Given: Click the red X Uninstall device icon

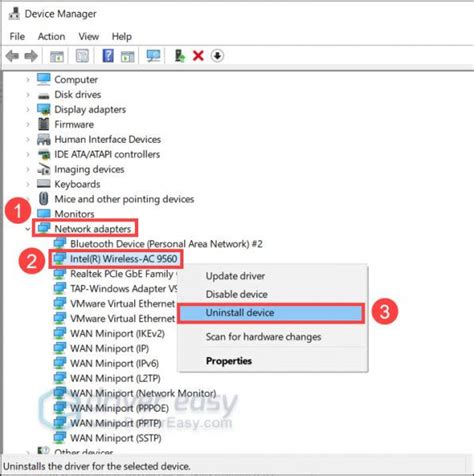Looking at the screenshot, I should pyautogui.click(x=198, y=56).
